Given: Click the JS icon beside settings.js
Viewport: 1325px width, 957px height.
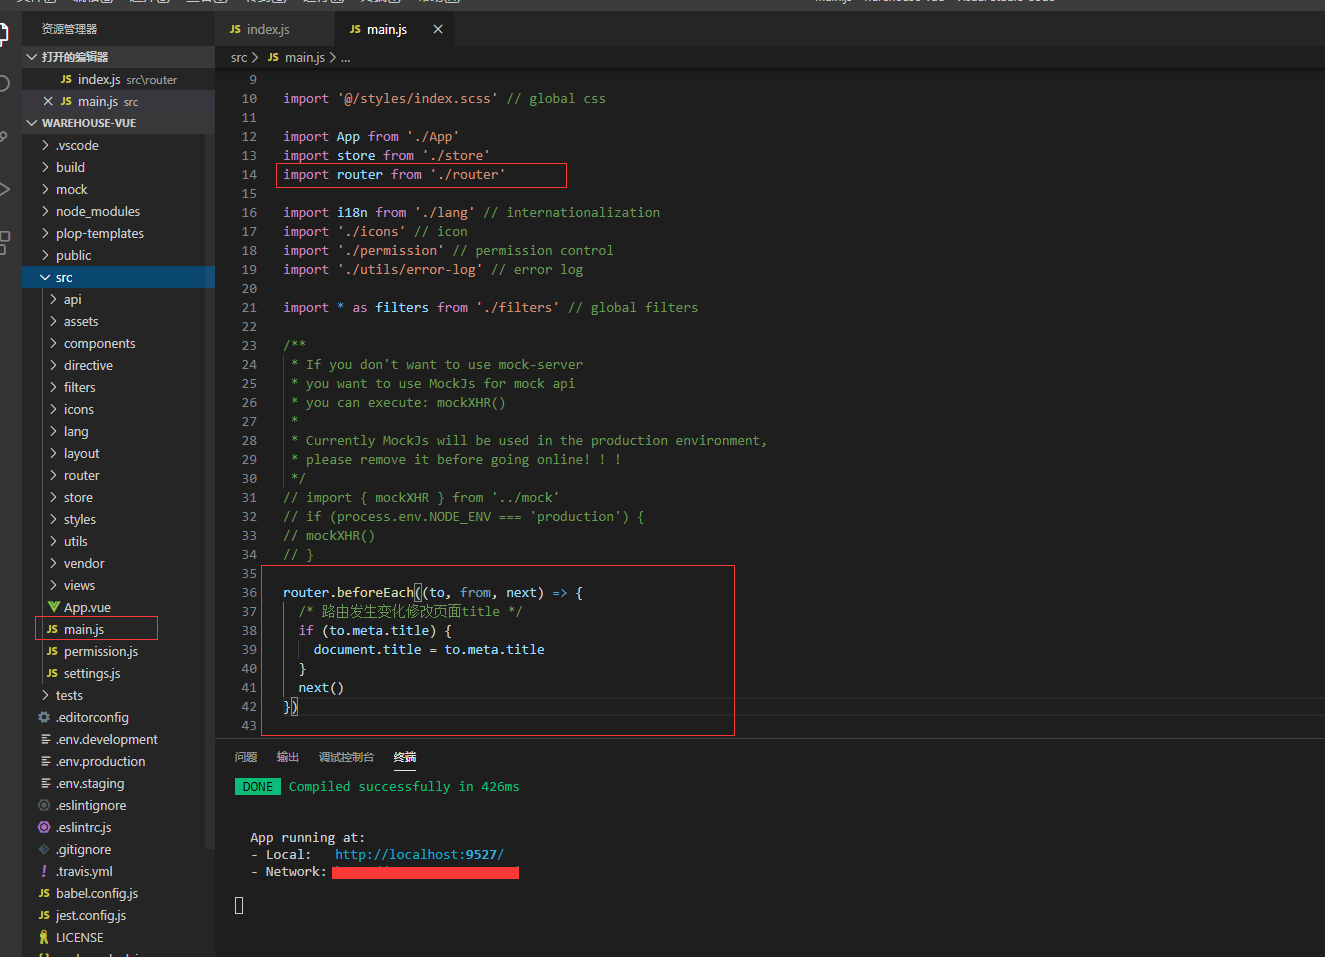Looking at the screenshot, I should click(x=52, y=673).
